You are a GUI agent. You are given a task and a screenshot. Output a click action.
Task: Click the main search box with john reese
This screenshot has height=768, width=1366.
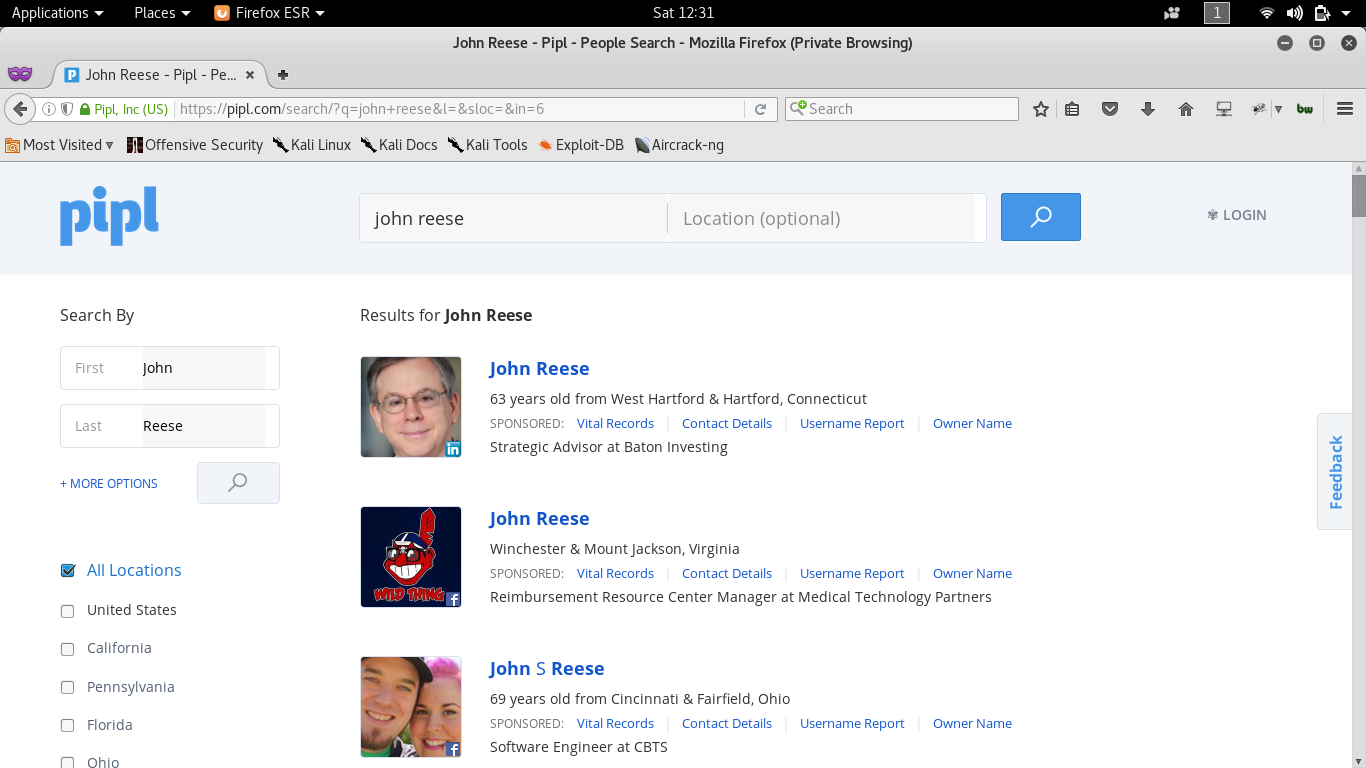(513, 218)
